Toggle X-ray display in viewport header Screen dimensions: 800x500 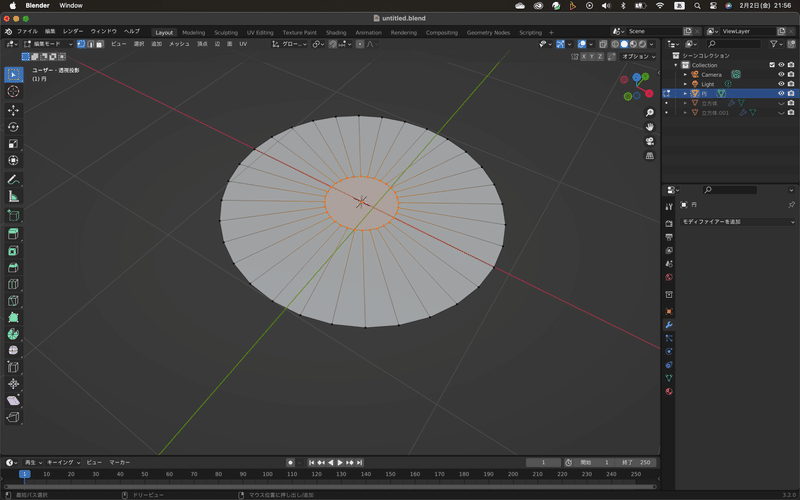pos(603,44)
